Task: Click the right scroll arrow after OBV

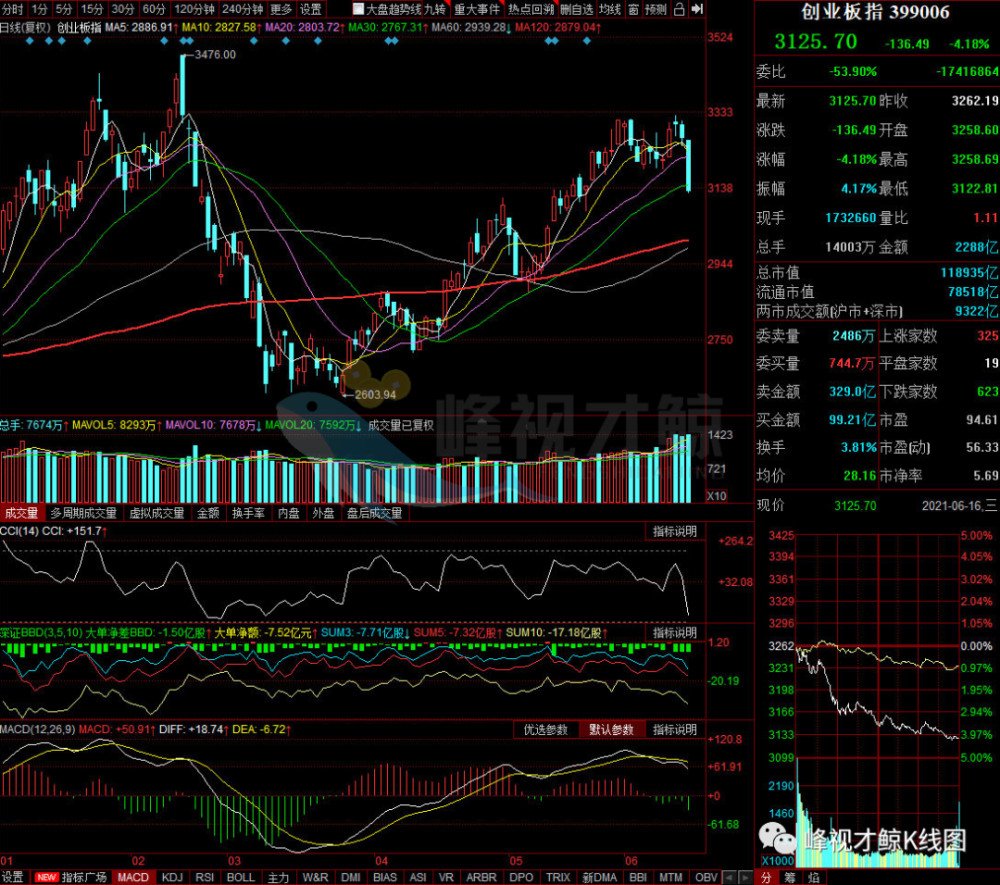Action: pyautogui.click(x=744, y=877)
